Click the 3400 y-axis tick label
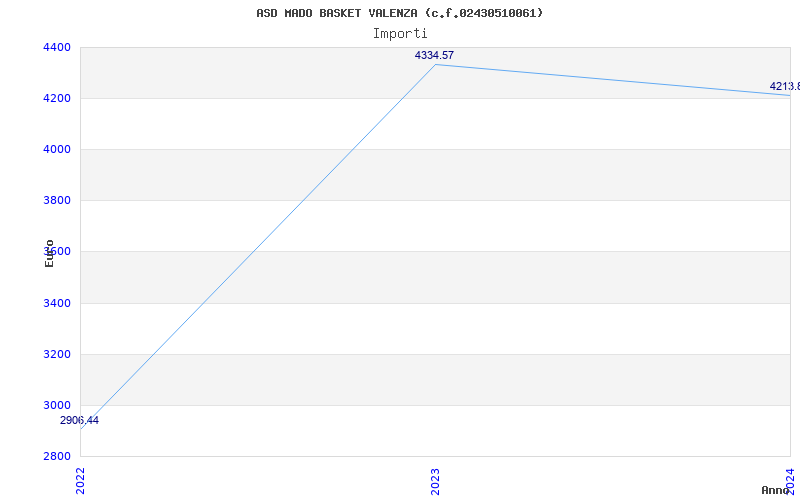Image resolution: width=800 pixels, height=500 pixels. (57, 304)
